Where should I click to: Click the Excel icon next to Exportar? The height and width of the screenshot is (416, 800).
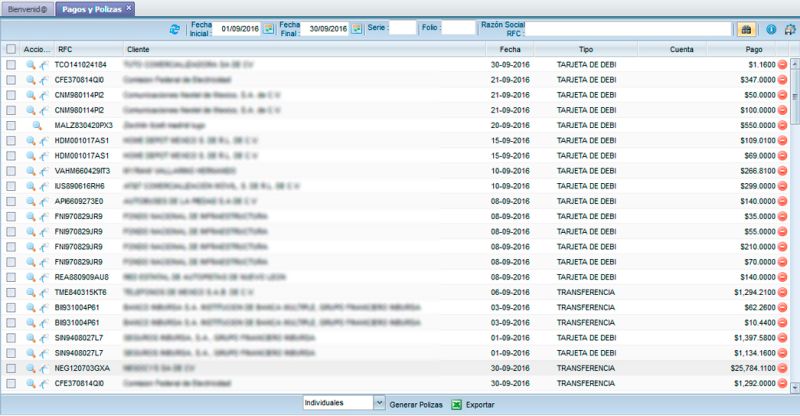coord(456,404)
